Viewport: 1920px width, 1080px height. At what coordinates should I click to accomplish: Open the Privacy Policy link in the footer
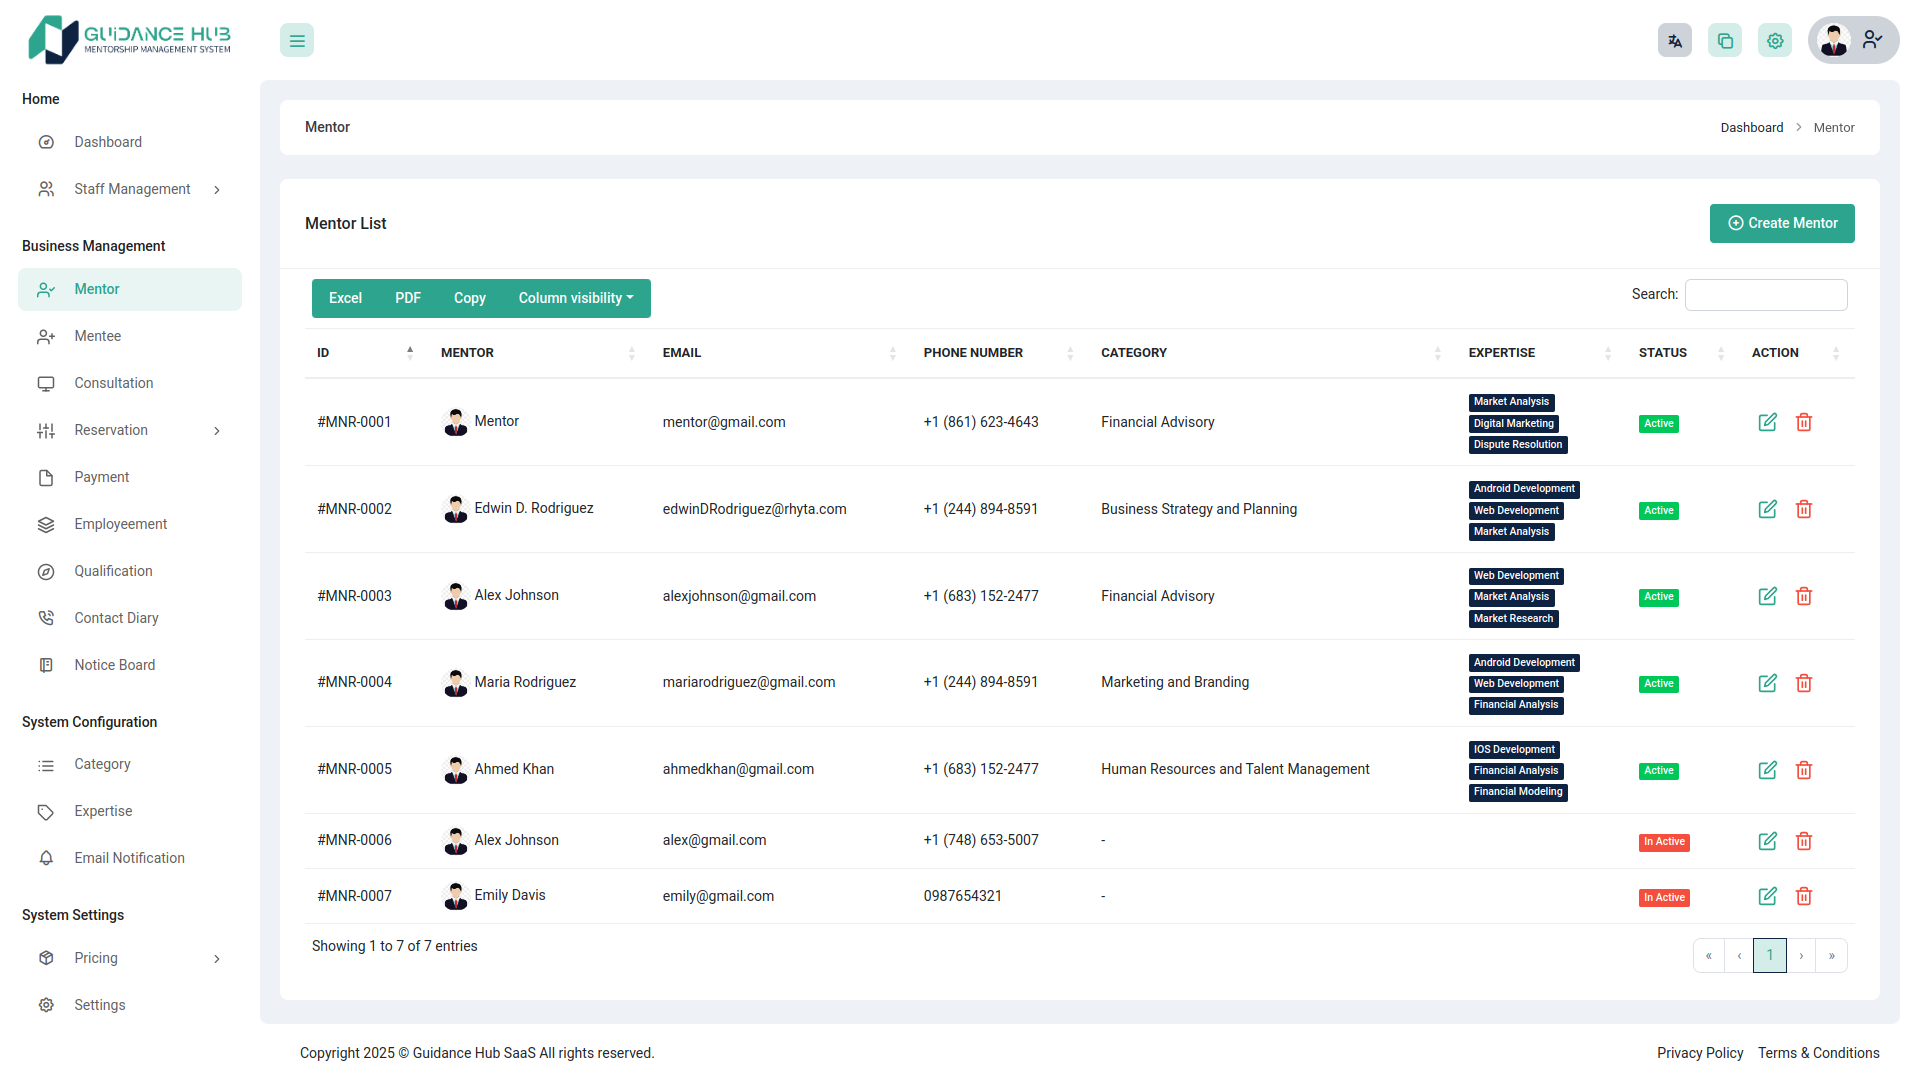(x=1700, y=1053)
